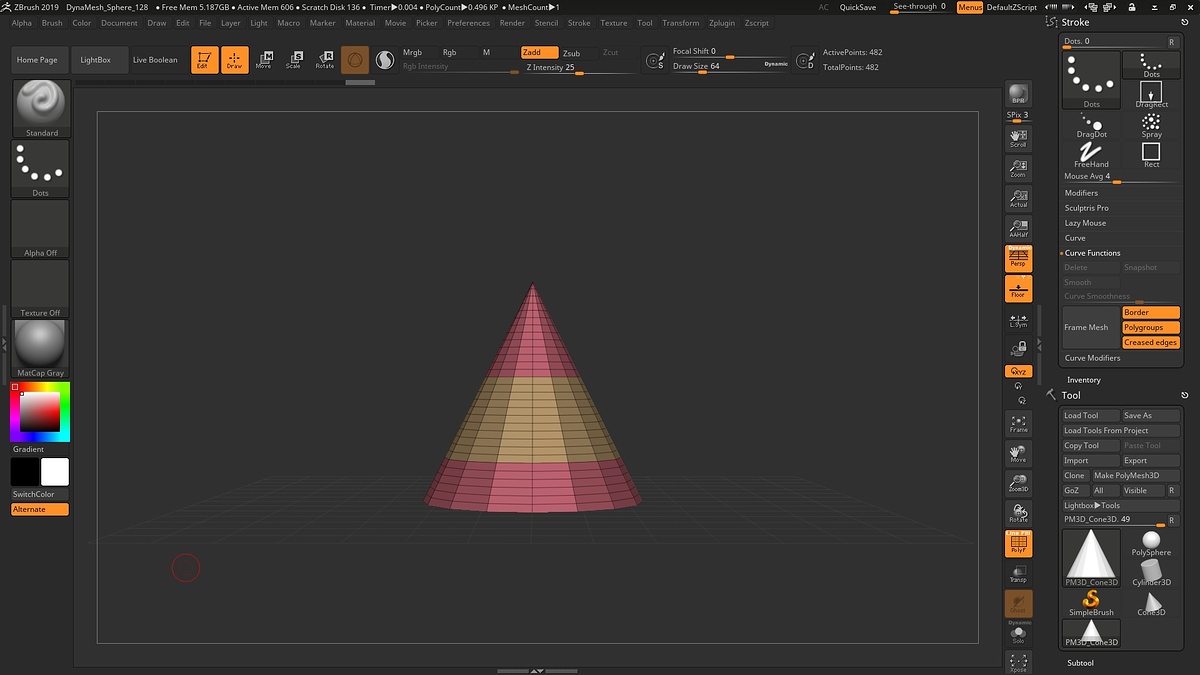Expand the Lazy Mouse section
This screenshot has width=1200, height=675.
pyautogui.click(x=1085, y=223)
